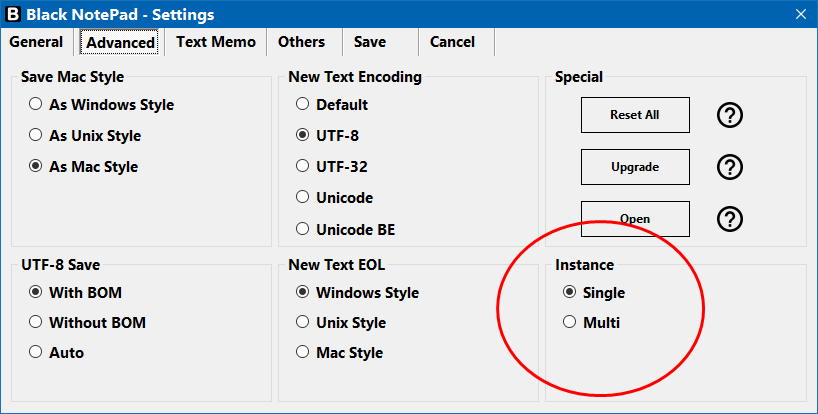Select Auto under UTF-8 Save
Viewport: 818px width, 414px height.
[x=57, y=353]
